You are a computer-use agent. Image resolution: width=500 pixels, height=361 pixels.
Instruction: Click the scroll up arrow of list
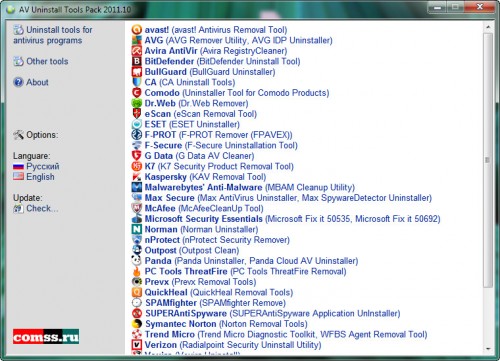(488, 27)
